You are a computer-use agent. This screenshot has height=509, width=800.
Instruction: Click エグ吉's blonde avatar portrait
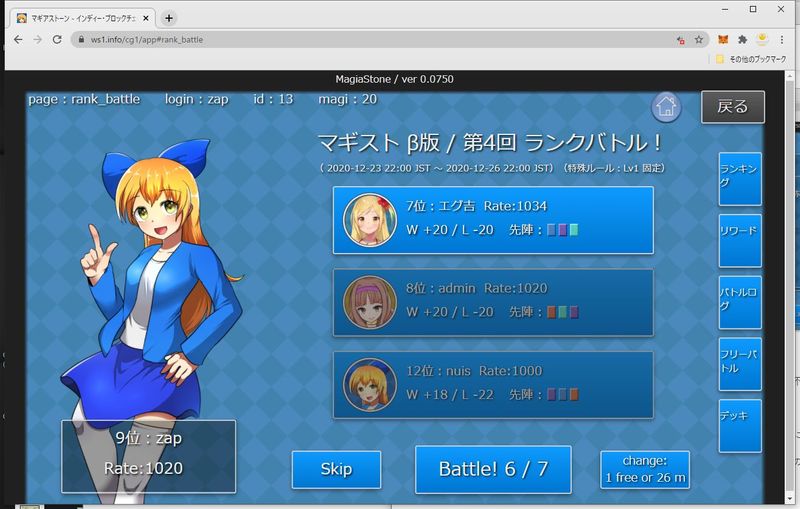[x=369, y=220]
